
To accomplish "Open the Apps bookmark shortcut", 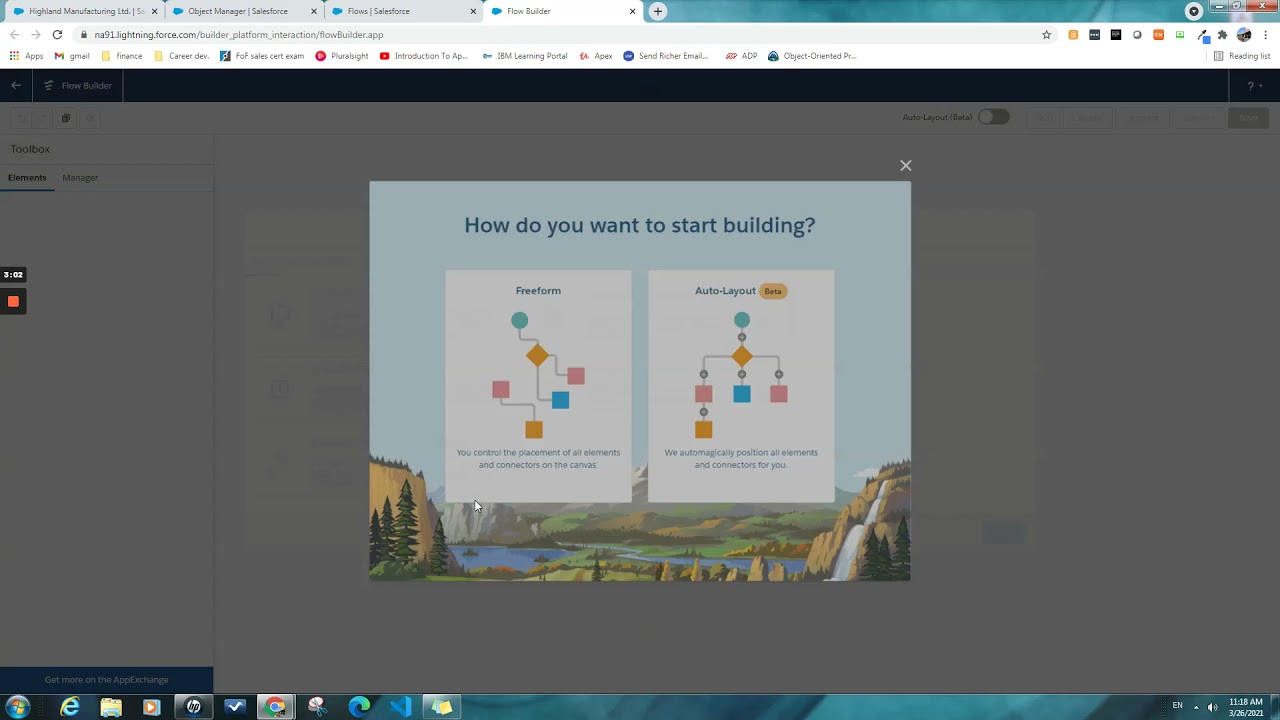I will [27, 56].
